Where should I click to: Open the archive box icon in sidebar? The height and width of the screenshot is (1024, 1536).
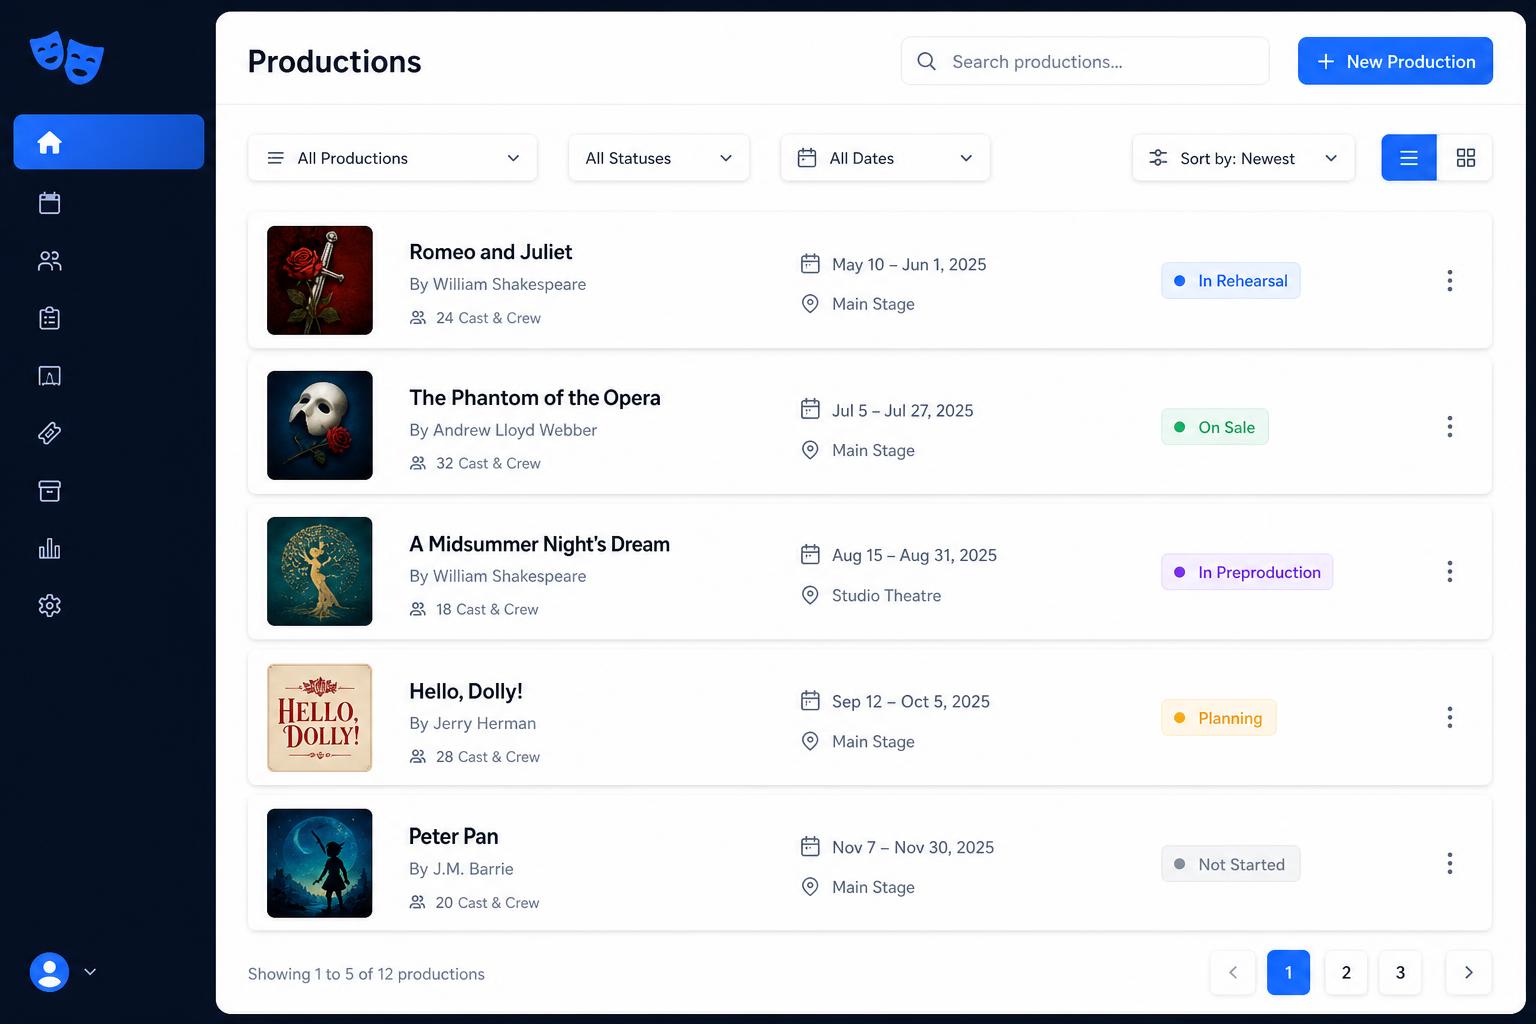(x=49, y=491)
